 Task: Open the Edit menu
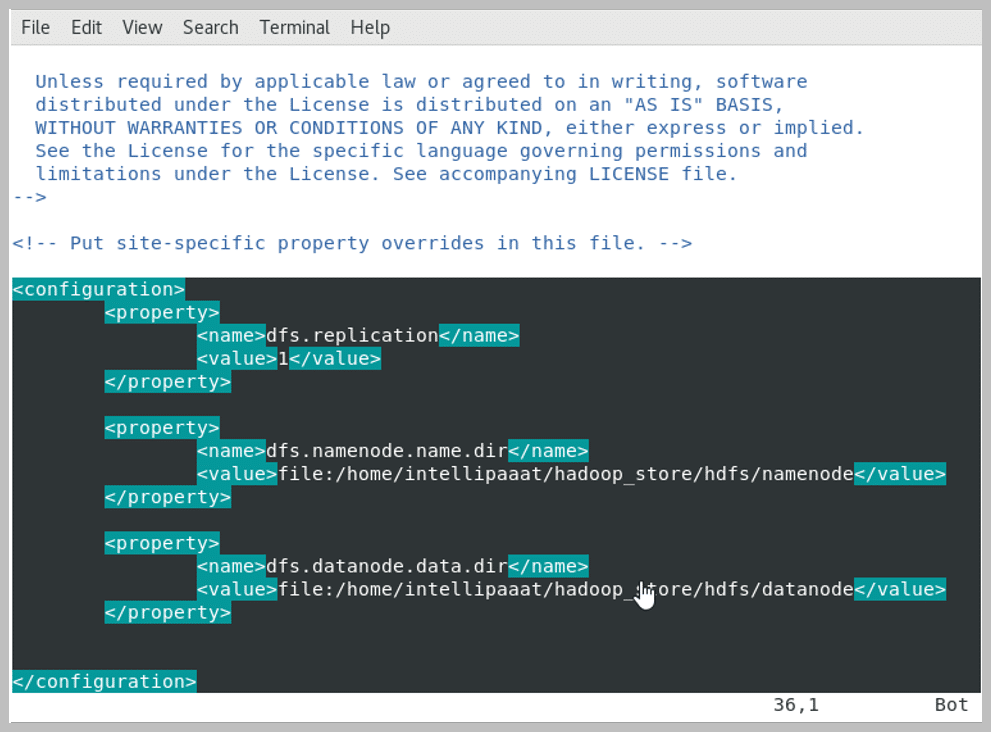(86, 28)
